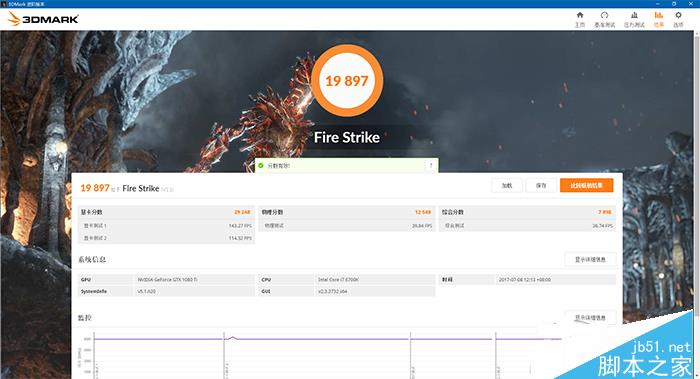Click the save (保存) button
700x379 pixels.
pyautogui.click(x=541, y=185)
